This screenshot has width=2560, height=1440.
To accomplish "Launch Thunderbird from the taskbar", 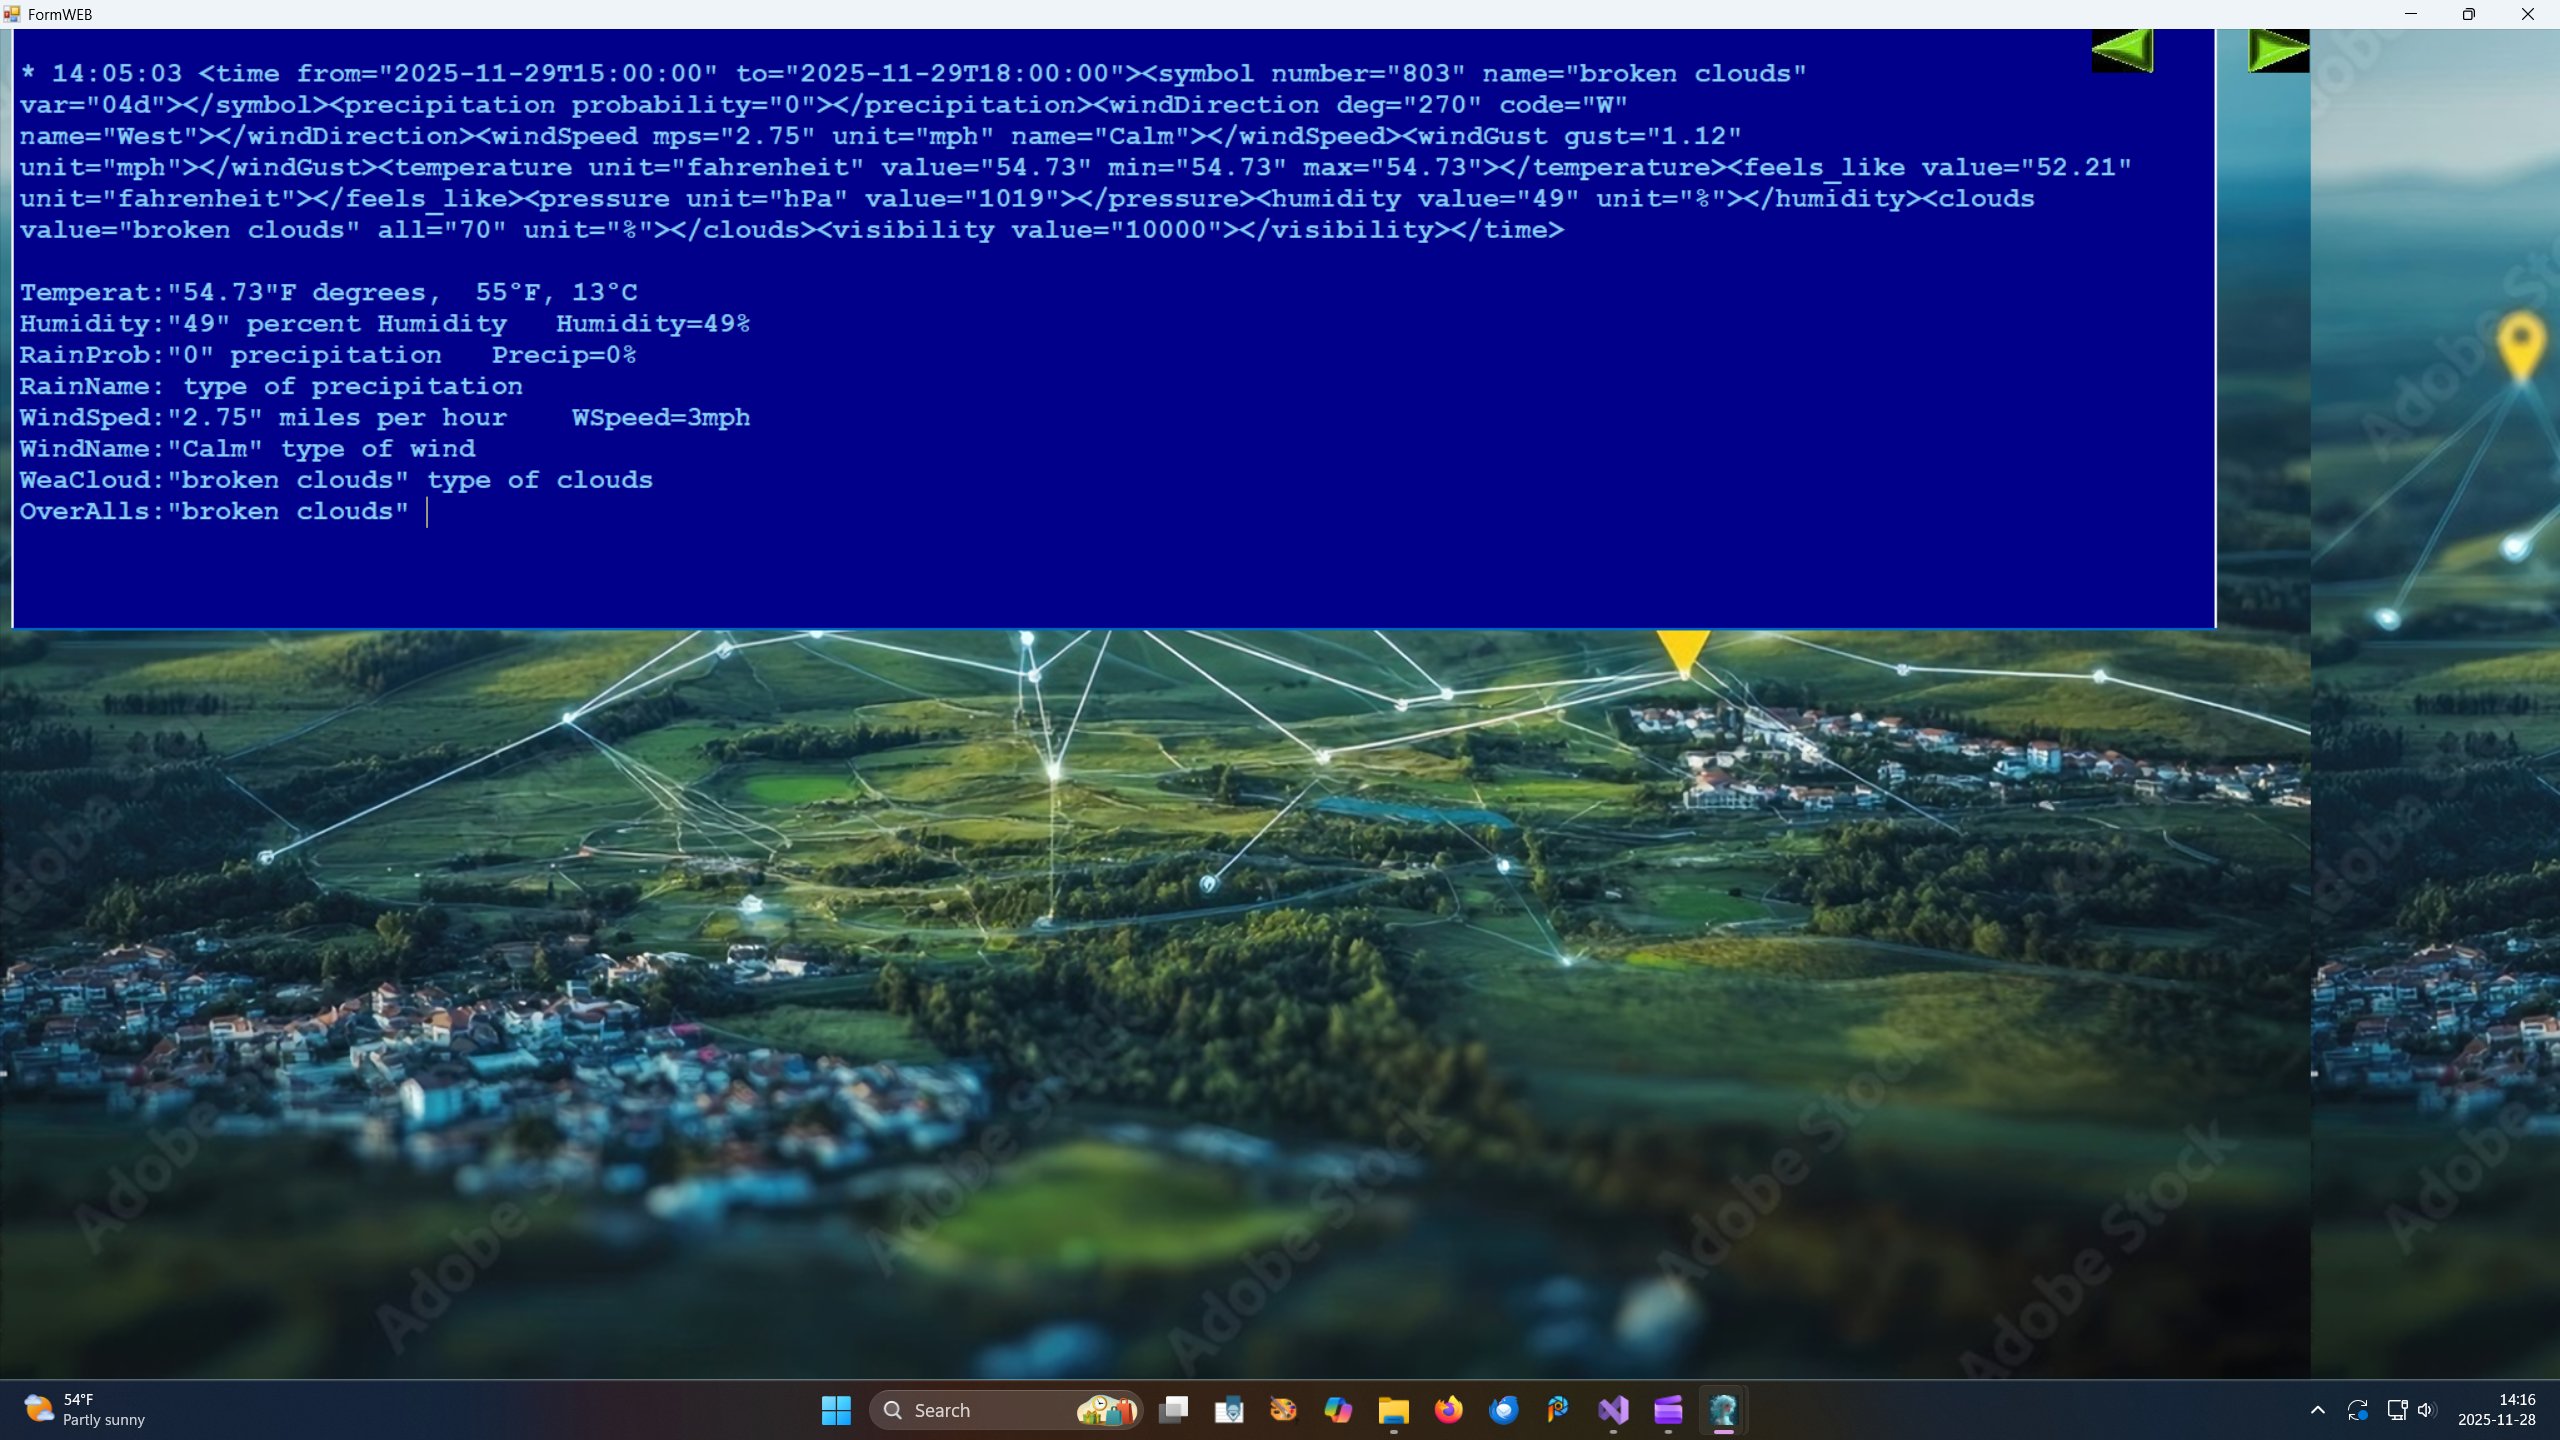I will tap(1503, 1410).
